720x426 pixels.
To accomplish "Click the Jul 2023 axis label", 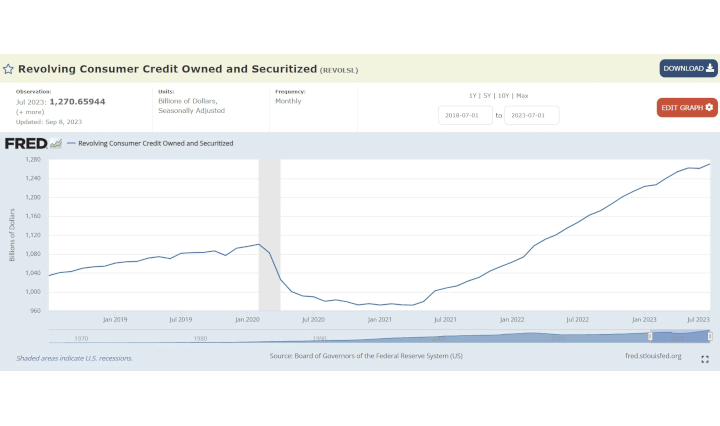I will pyautogui.click(x=698, y=320).
